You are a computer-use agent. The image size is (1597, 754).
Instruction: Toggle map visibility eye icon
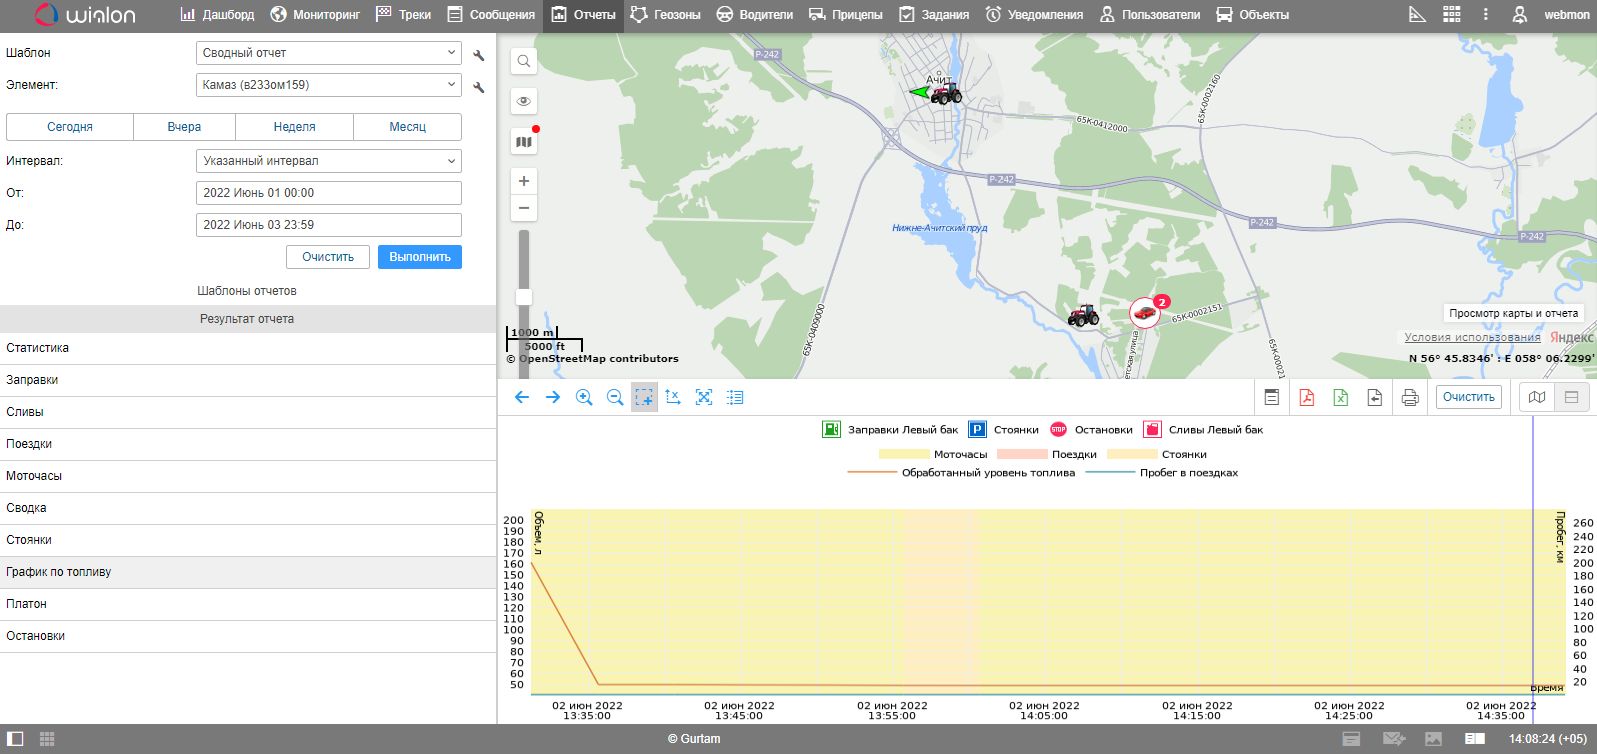click(523, 101)
